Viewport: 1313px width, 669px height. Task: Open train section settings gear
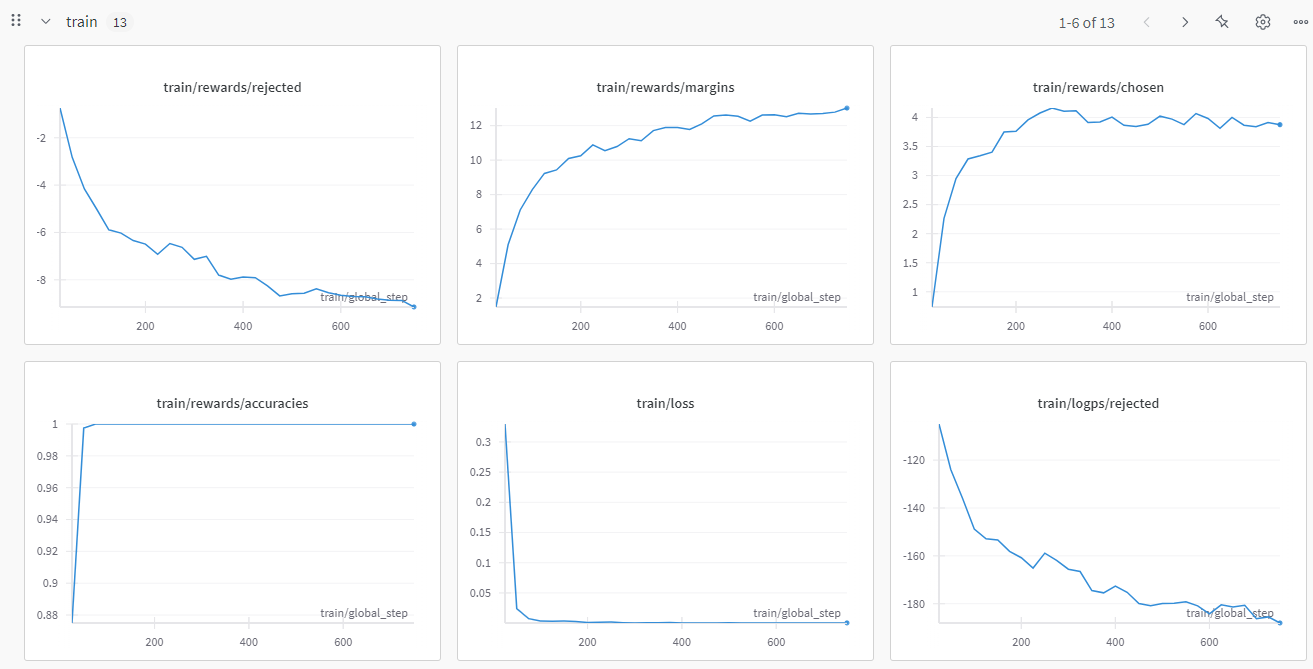1262,22
